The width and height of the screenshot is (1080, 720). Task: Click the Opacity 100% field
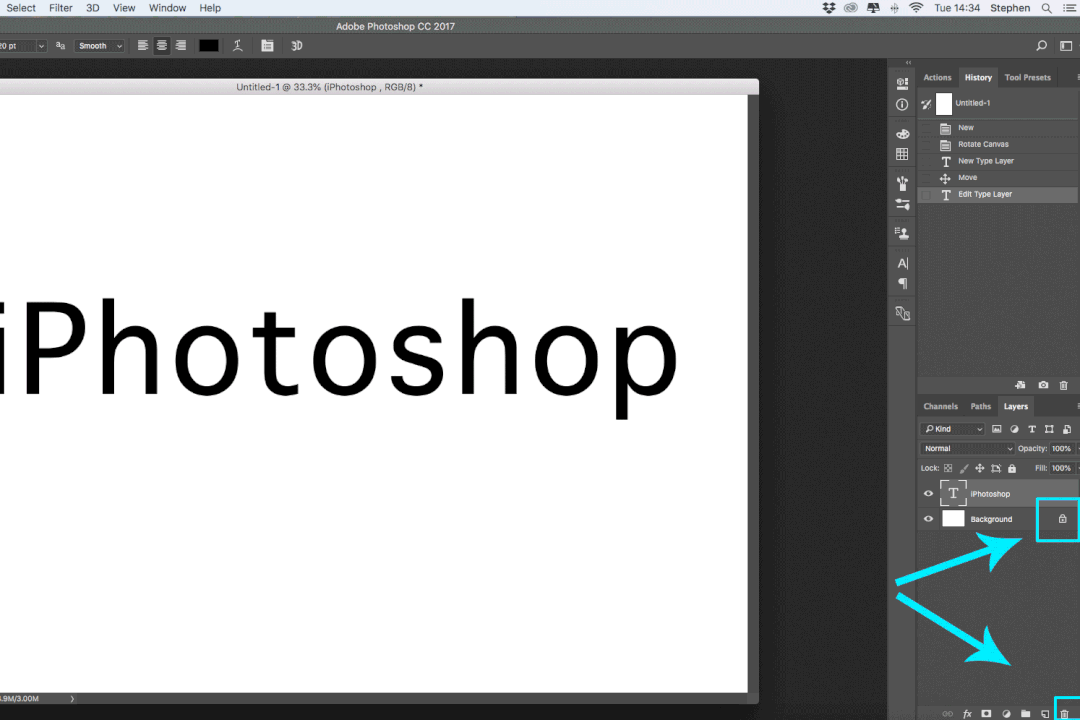[1061, 449]
